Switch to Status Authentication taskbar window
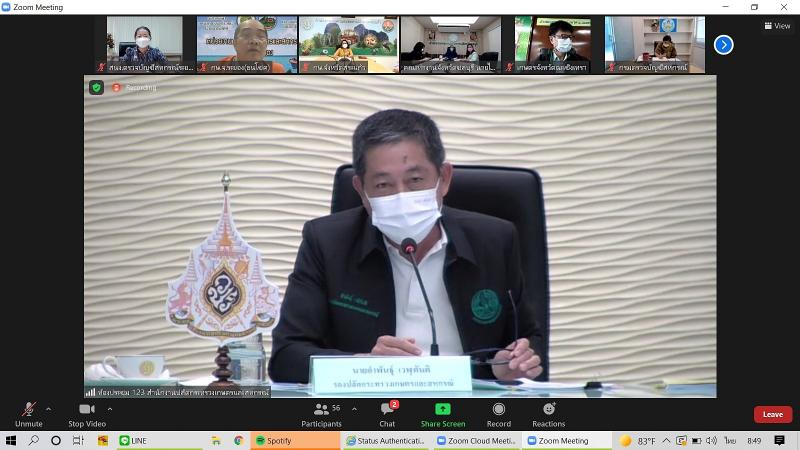Viewport: 800px width, 450px height. (x=386, y=441)
